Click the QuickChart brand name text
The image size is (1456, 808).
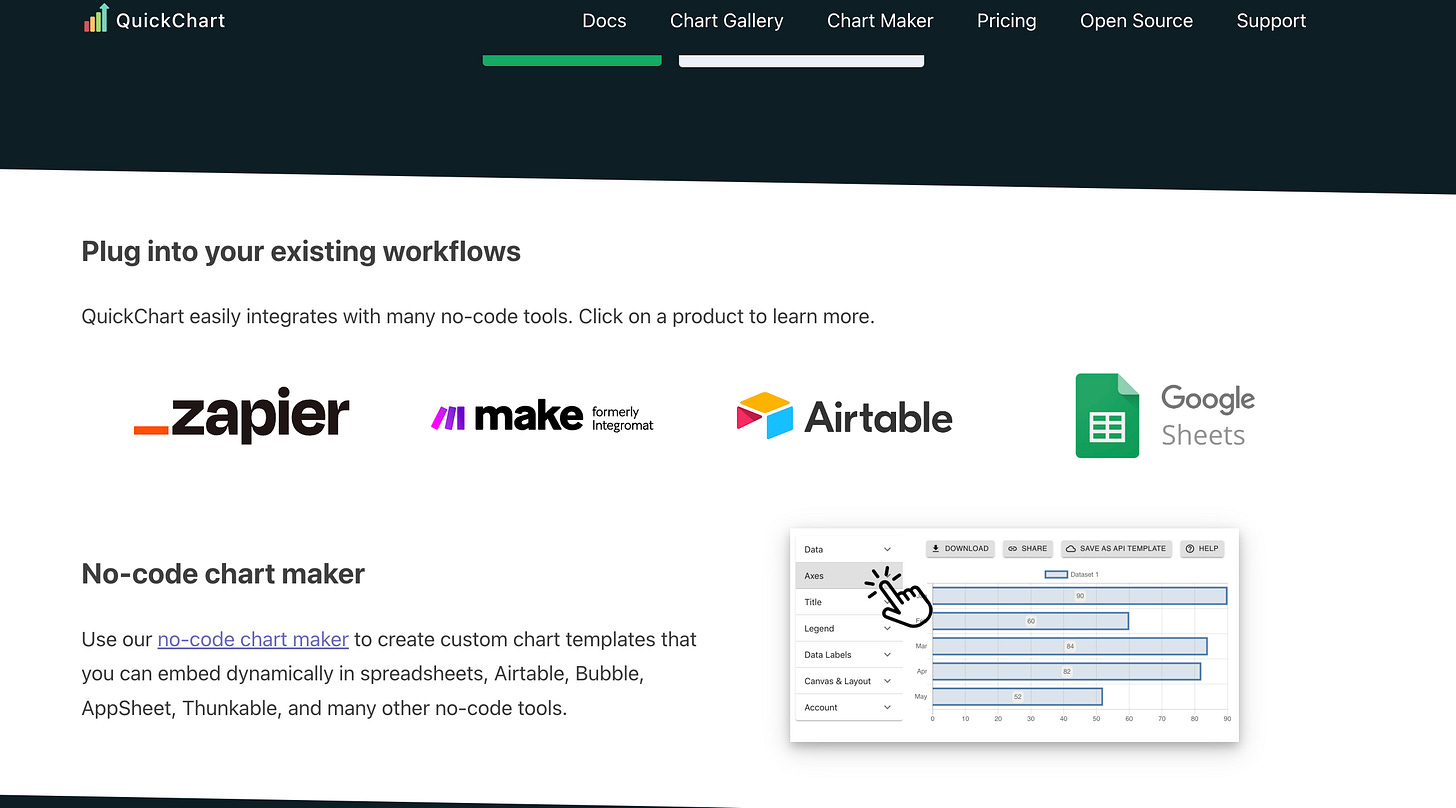tap(171, 20)
